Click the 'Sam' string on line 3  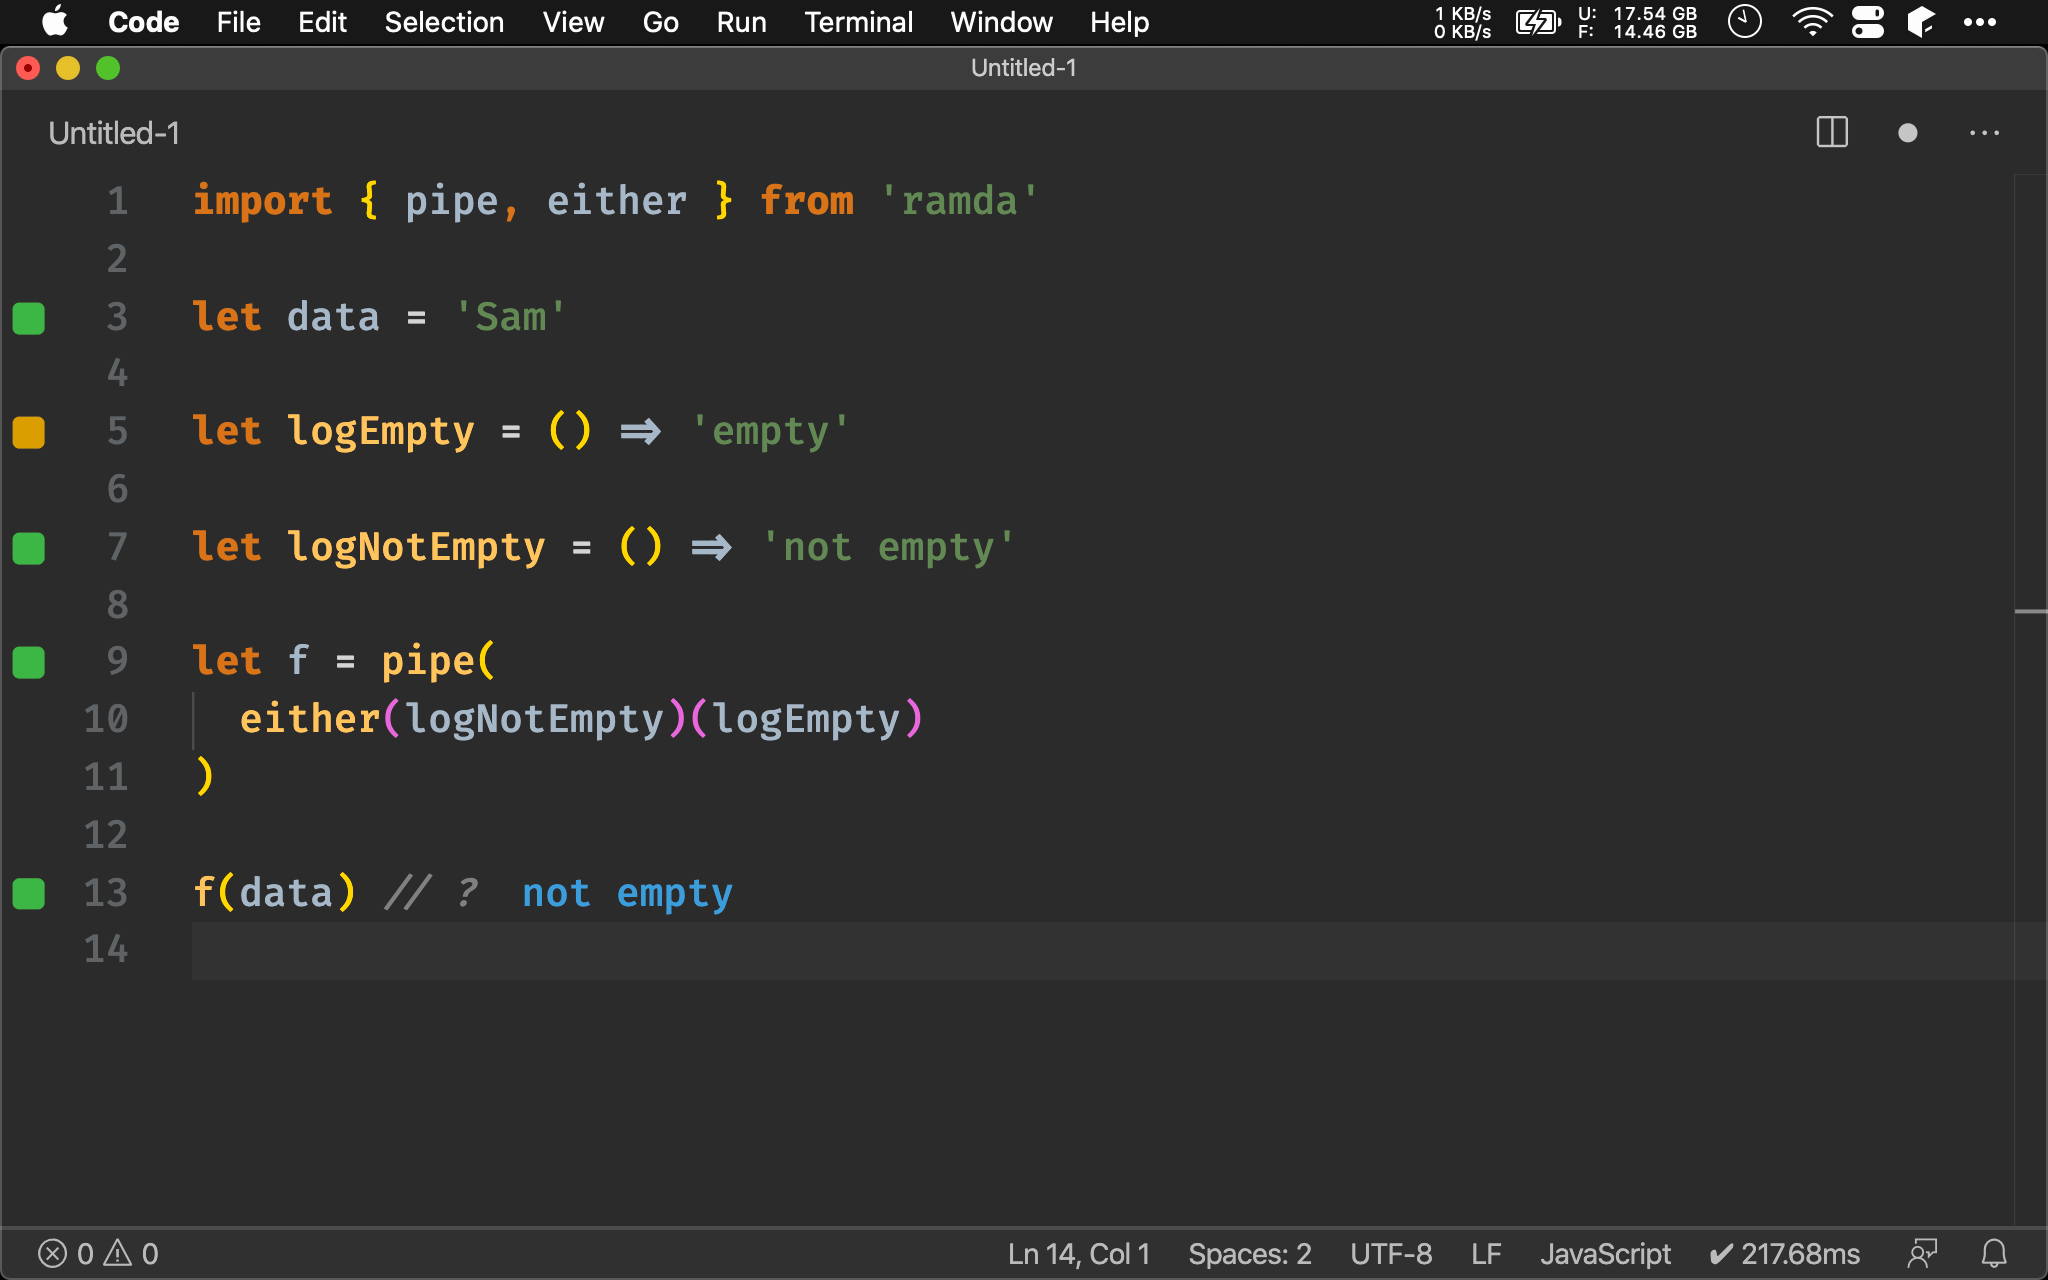(x=510, y=317)
